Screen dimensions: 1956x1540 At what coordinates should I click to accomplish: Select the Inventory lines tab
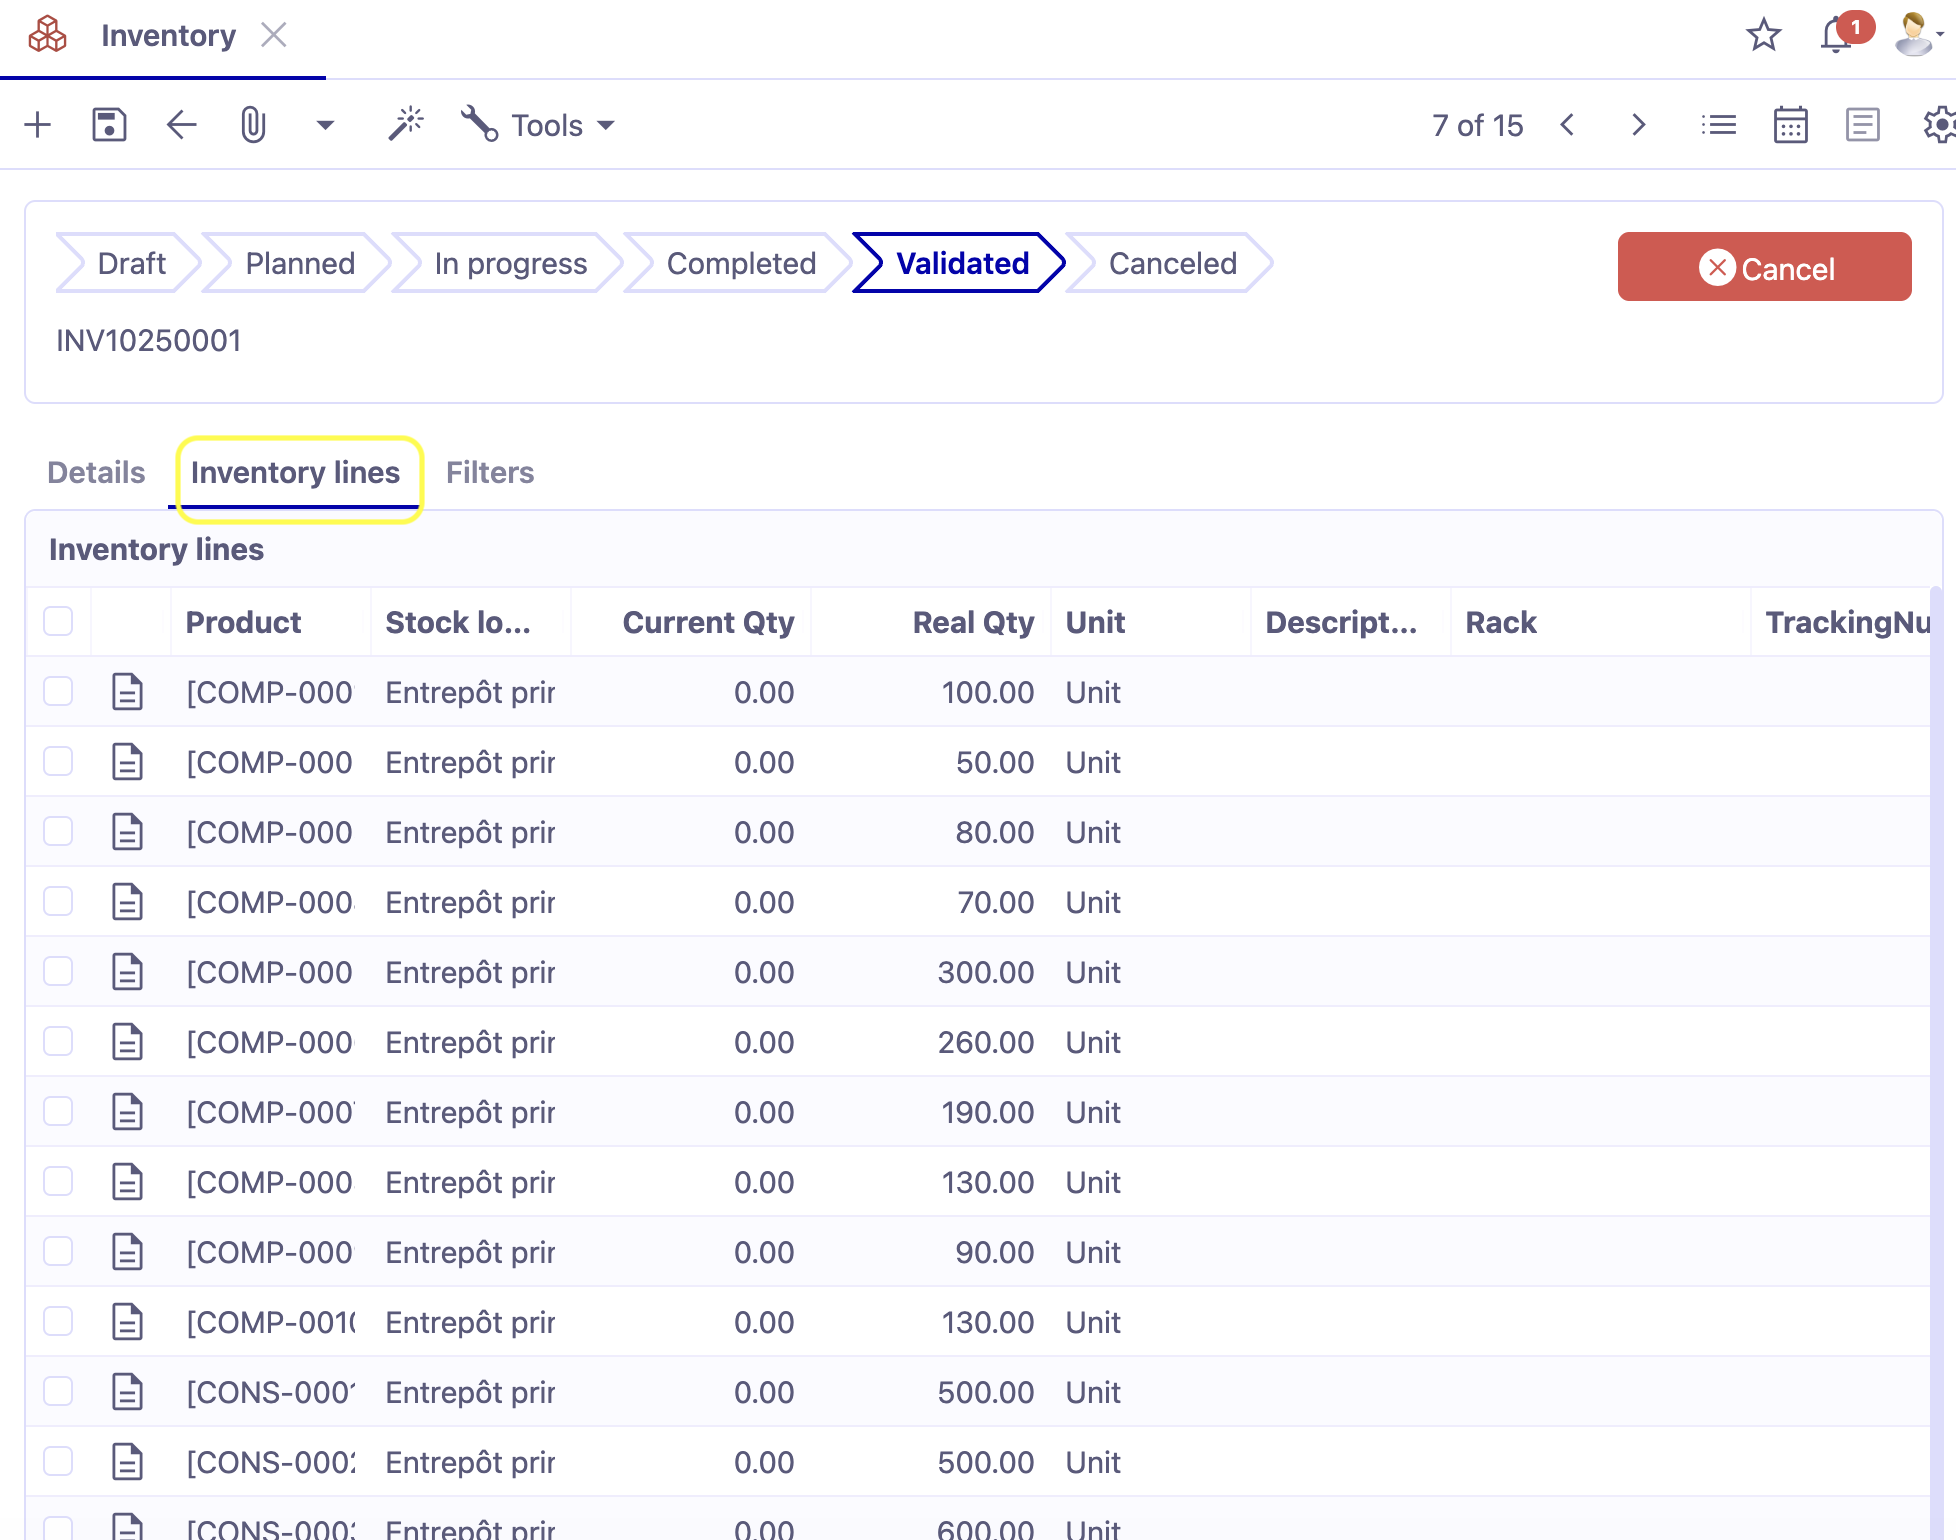coord(295,472)
